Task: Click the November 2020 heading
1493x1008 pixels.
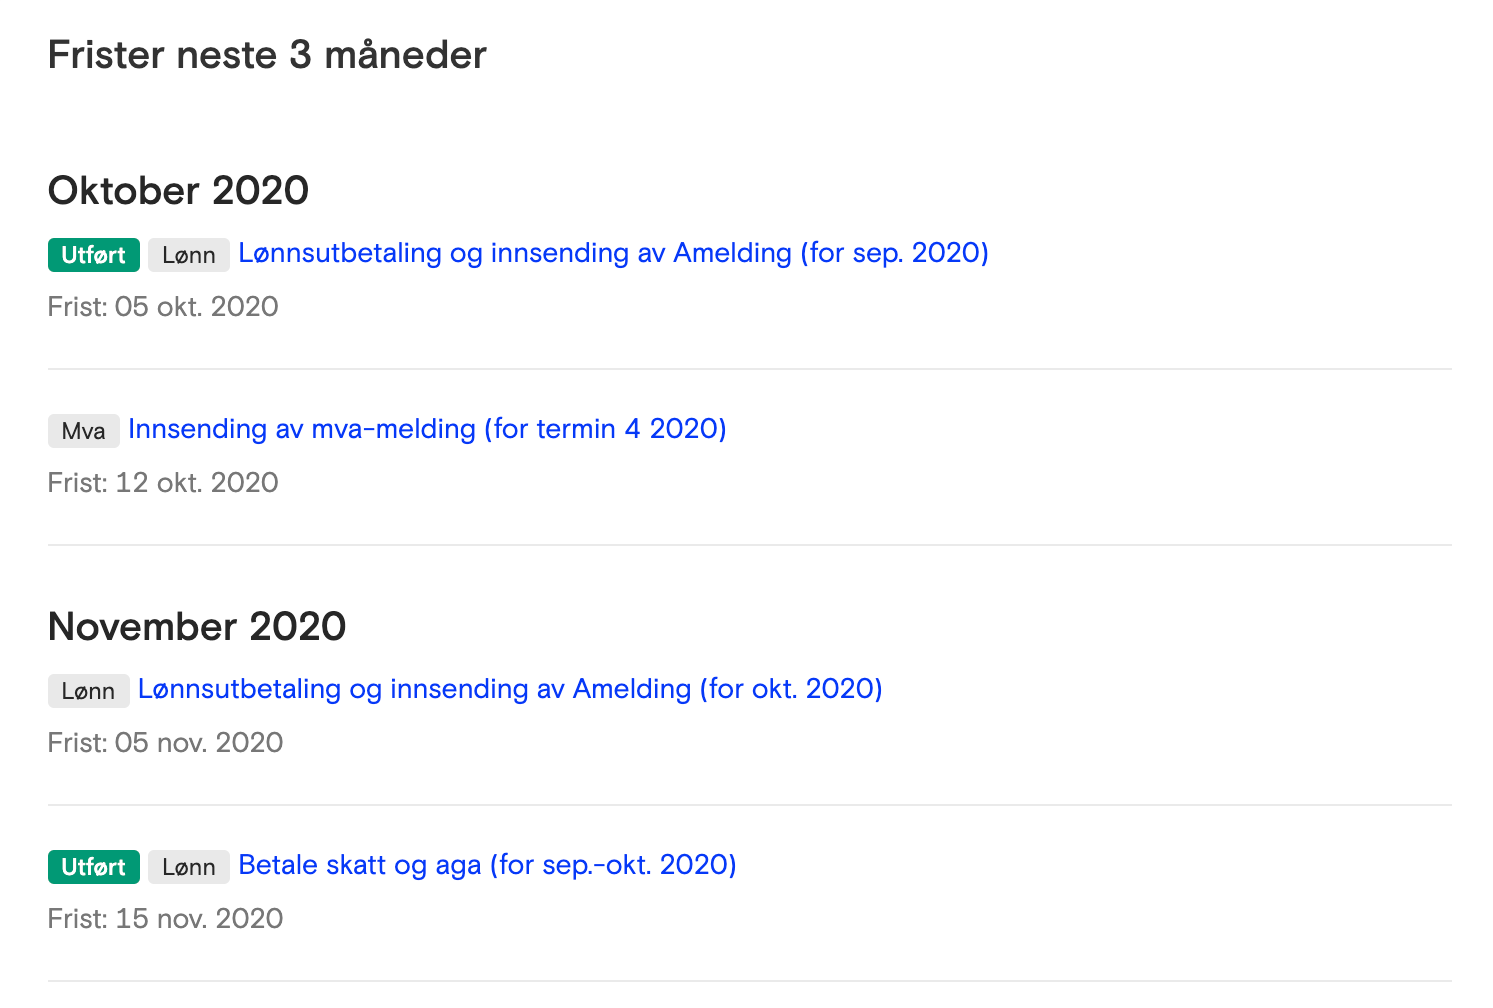Action: 197,626
